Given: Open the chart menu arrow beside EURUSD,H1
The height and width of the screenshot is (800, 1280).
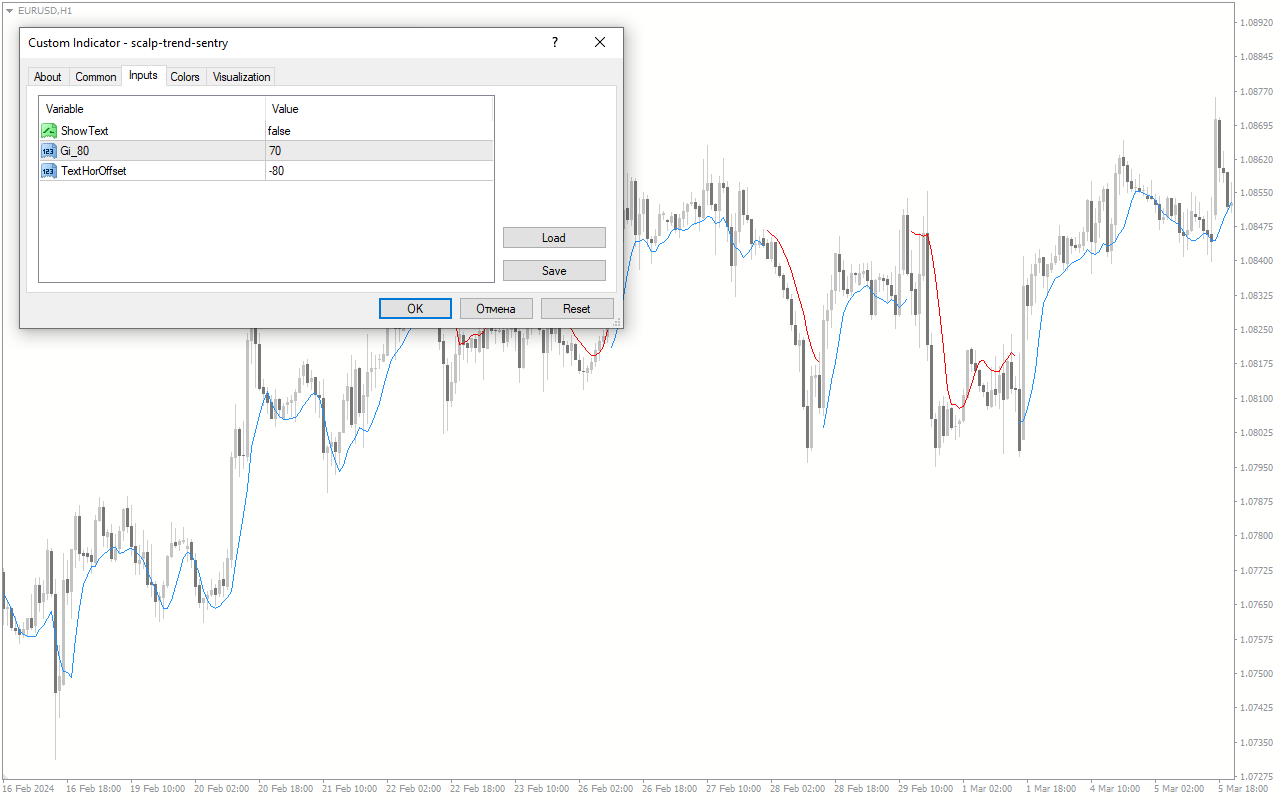Looking at the screenshot, I should (x=9, y=10).
